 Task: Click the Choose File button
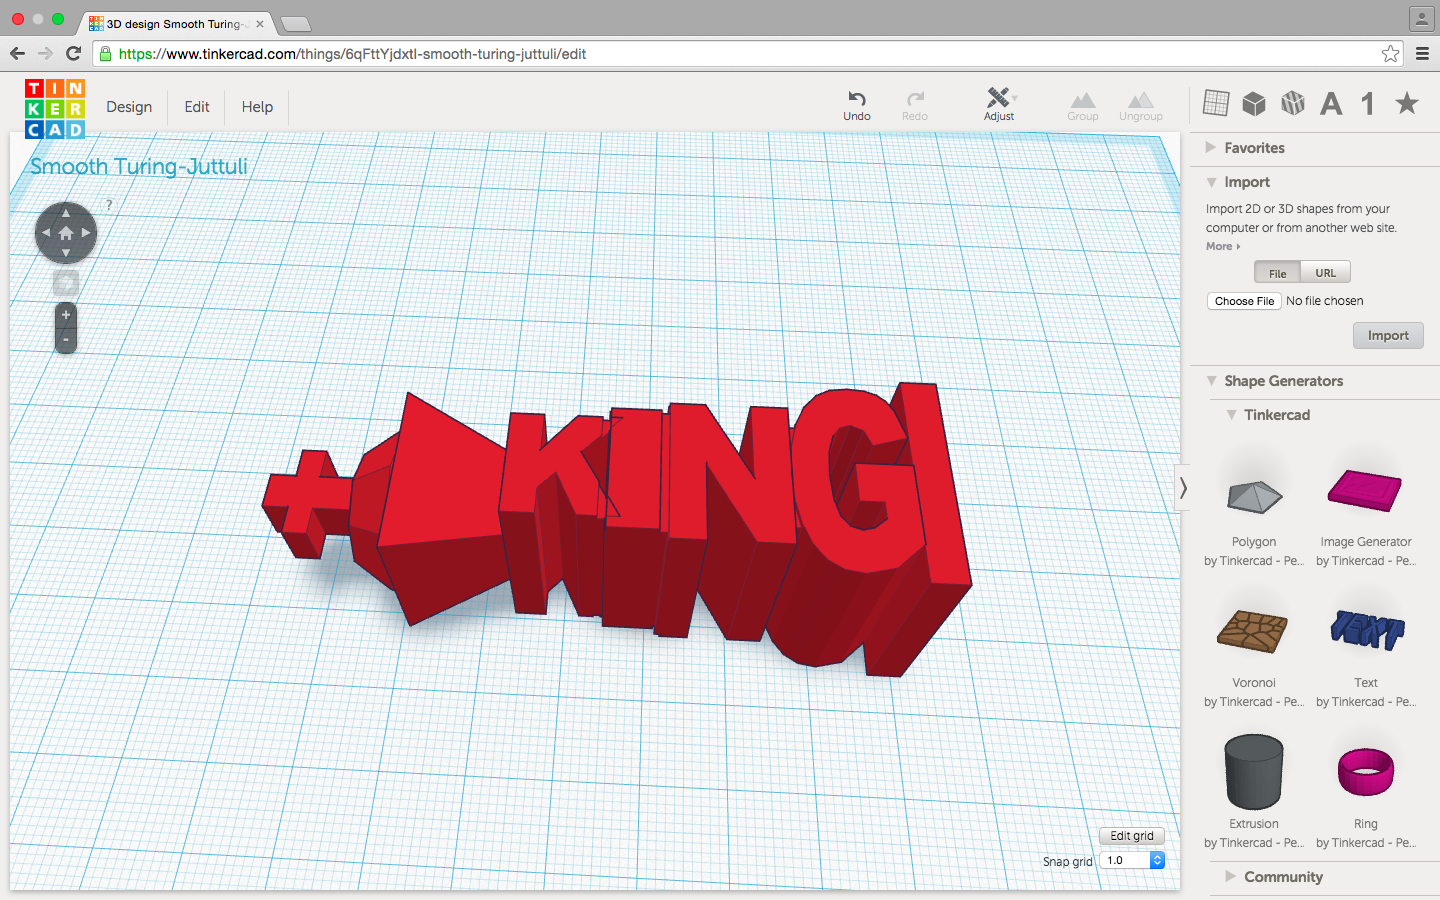coord(1244,301)
